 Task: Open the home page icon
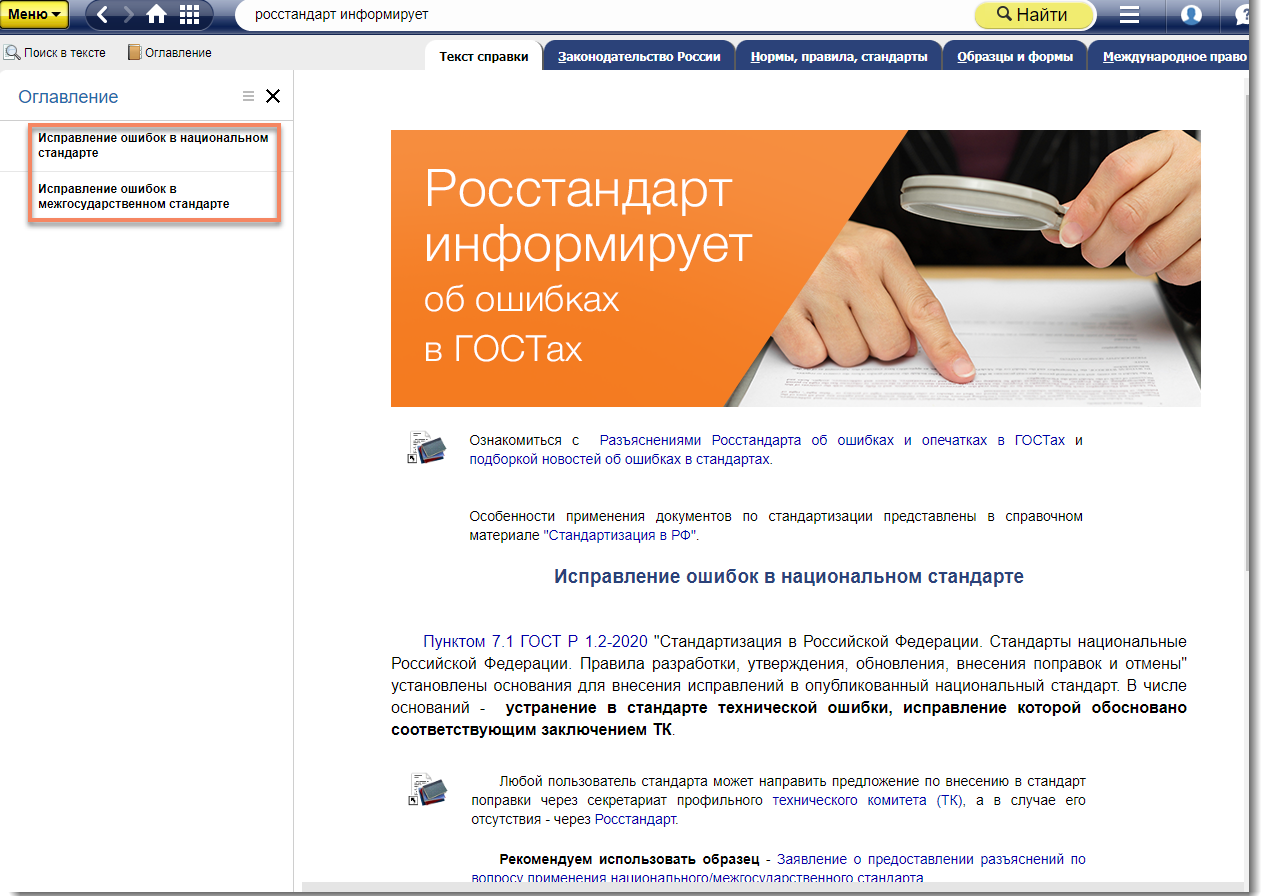(x=157, y=15)
